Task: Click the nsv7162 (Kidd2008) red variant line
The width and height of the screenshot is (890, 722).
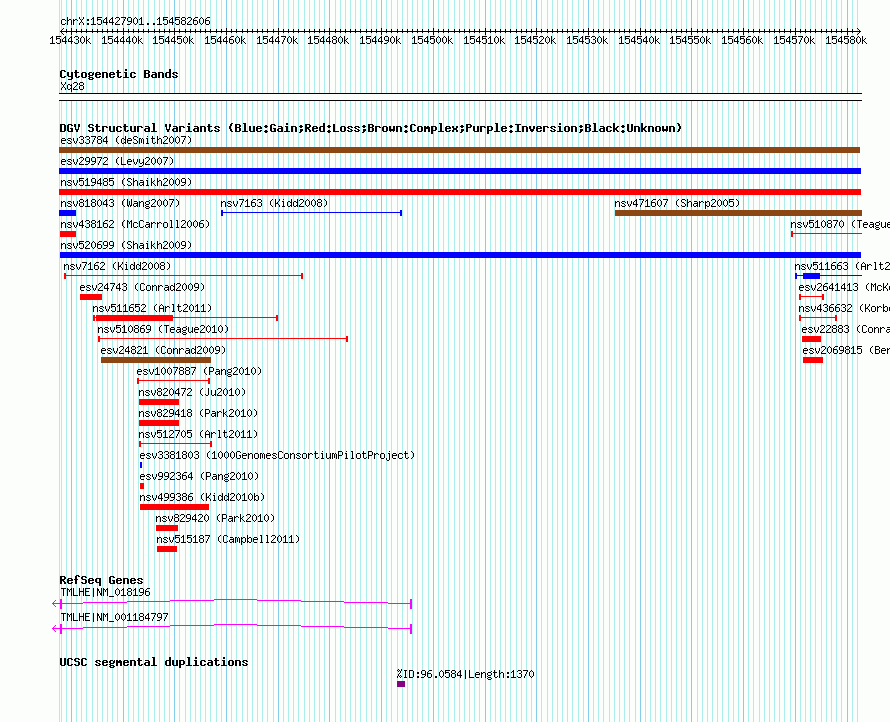Action: pos(183,276)
